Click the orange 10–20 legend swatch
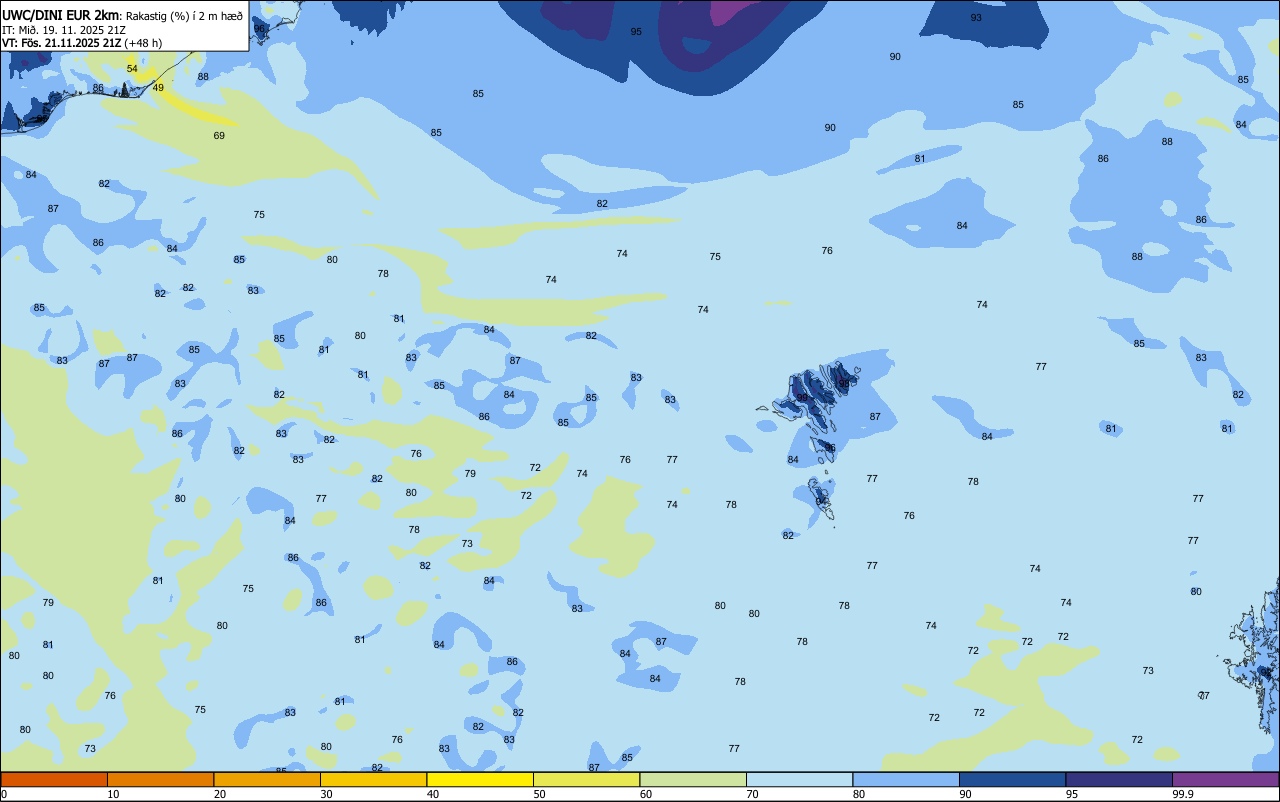The height and width of the screenshot is (802, 1280). [x=160, y=779]
